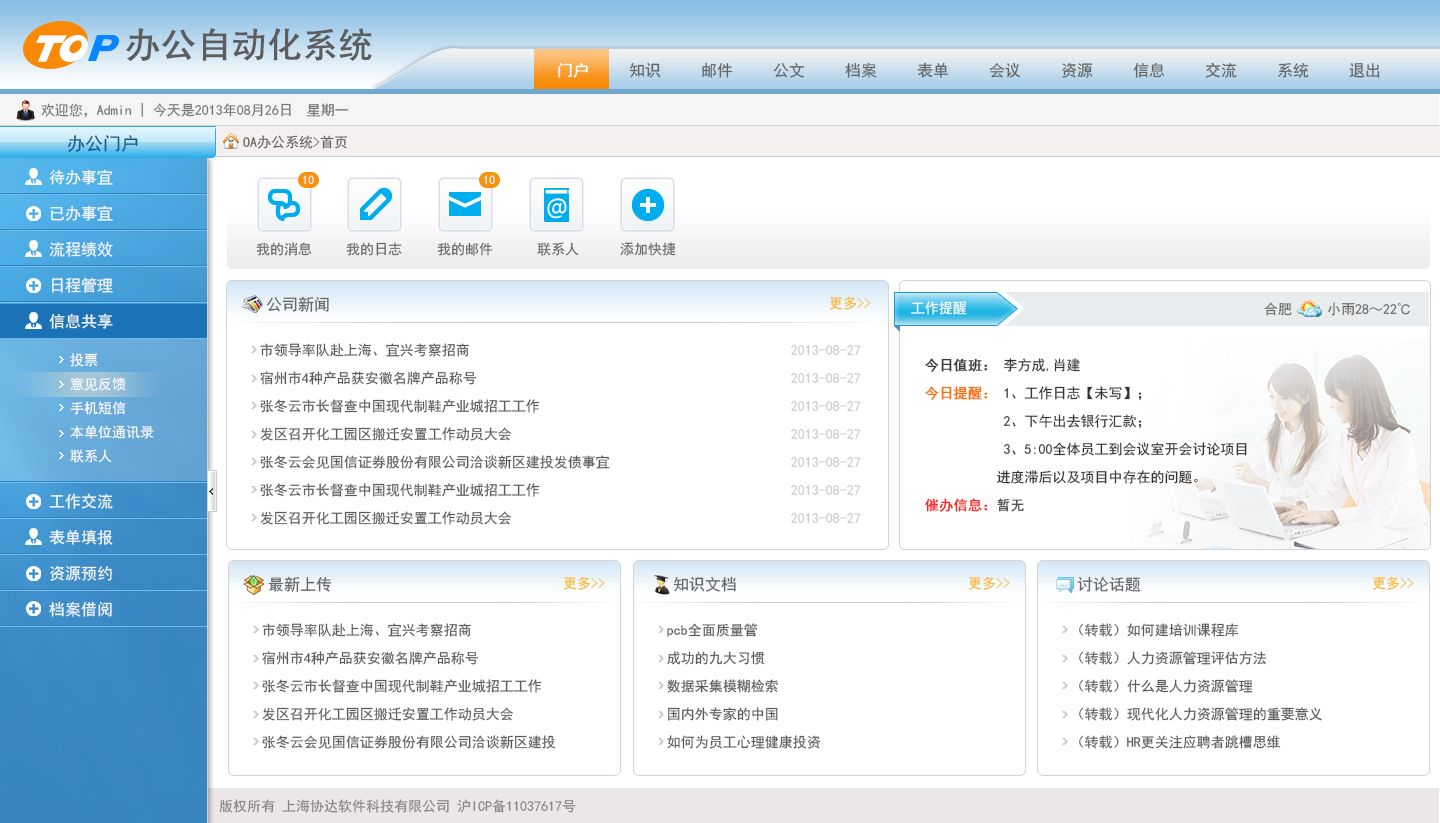Click the home icon in breadcrumb
The height and width of the screenshot is (823, 1440).
click(231, 142)
